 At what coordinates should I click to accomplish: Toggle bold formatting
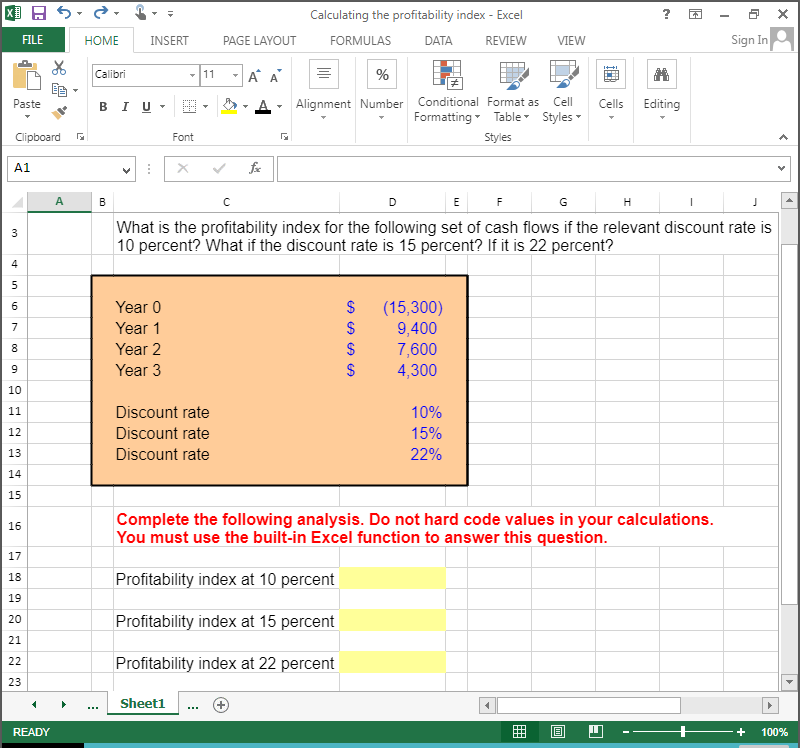coord(103,106)
